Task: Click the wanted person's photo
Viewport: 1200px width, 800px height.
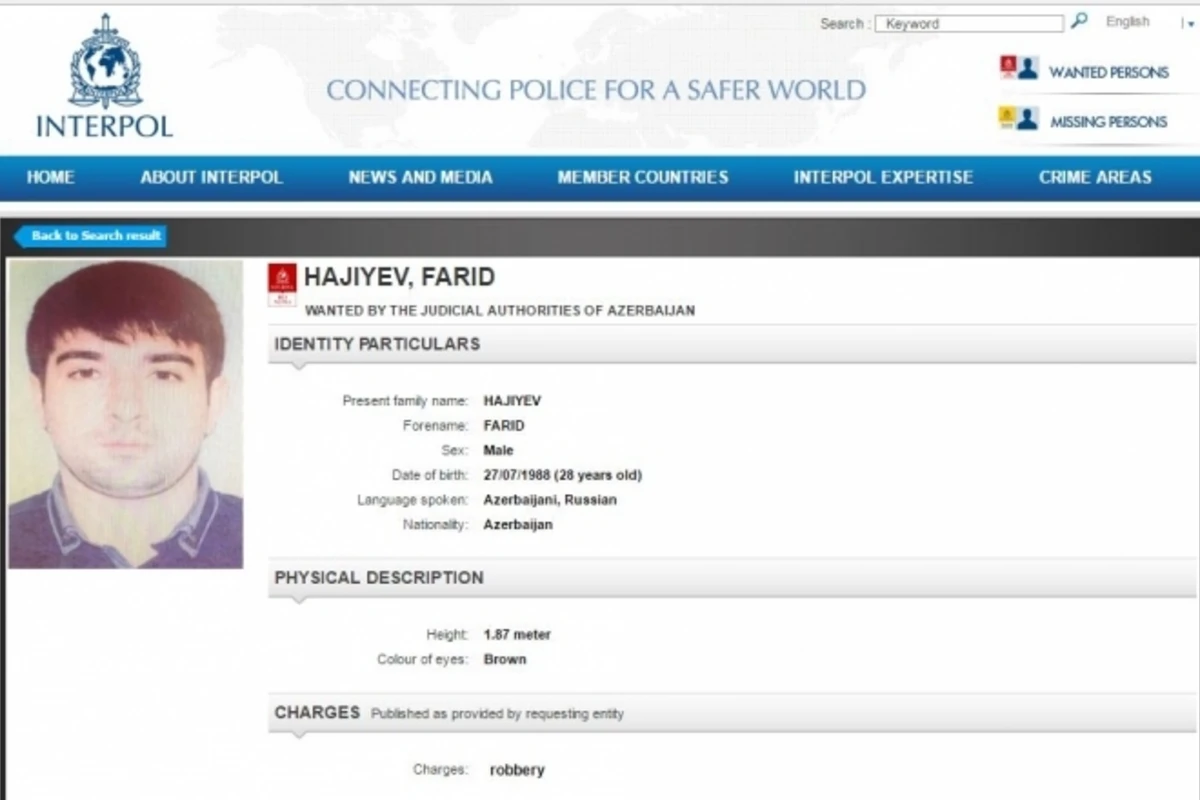Action: pyautogui.click(x=126, y=414)
